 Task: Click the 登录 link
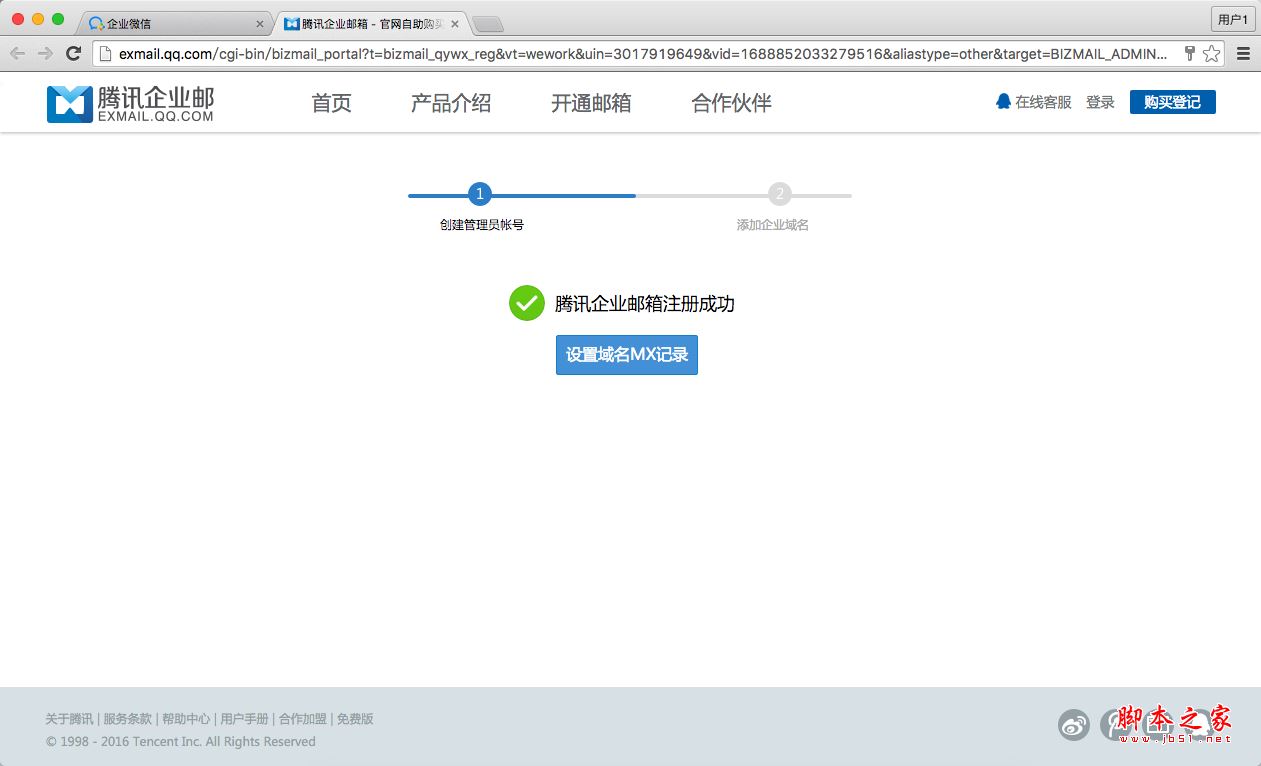(x=1099, y=101)
